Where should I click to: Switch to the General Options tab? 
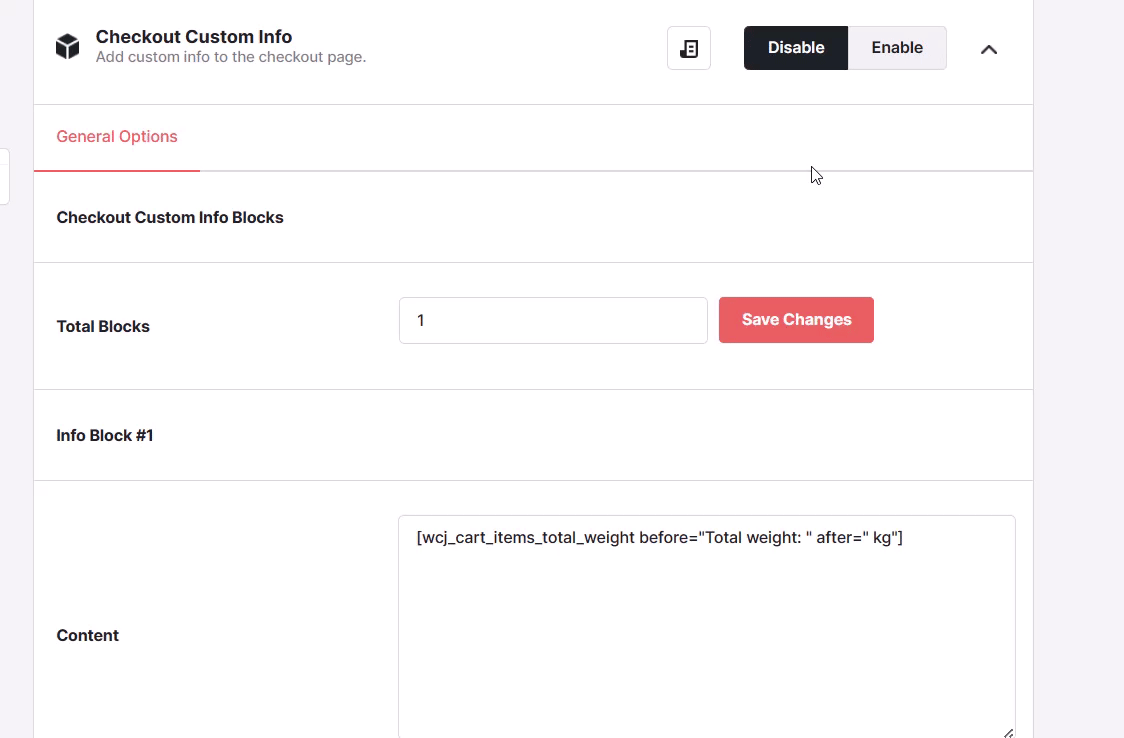[x=117, y=137]
